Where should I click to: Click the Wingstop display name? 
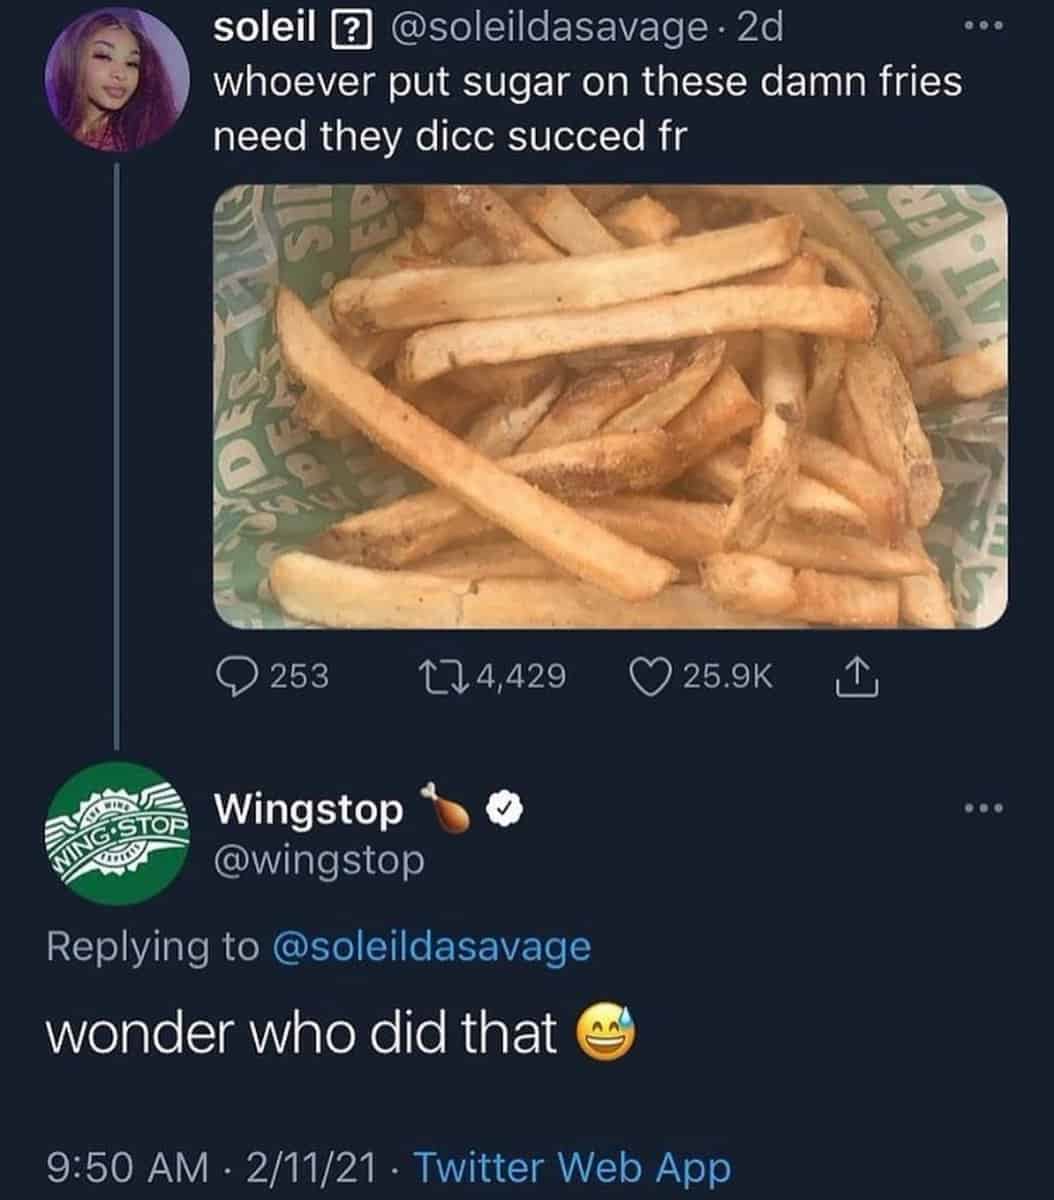tap(309, 810)
